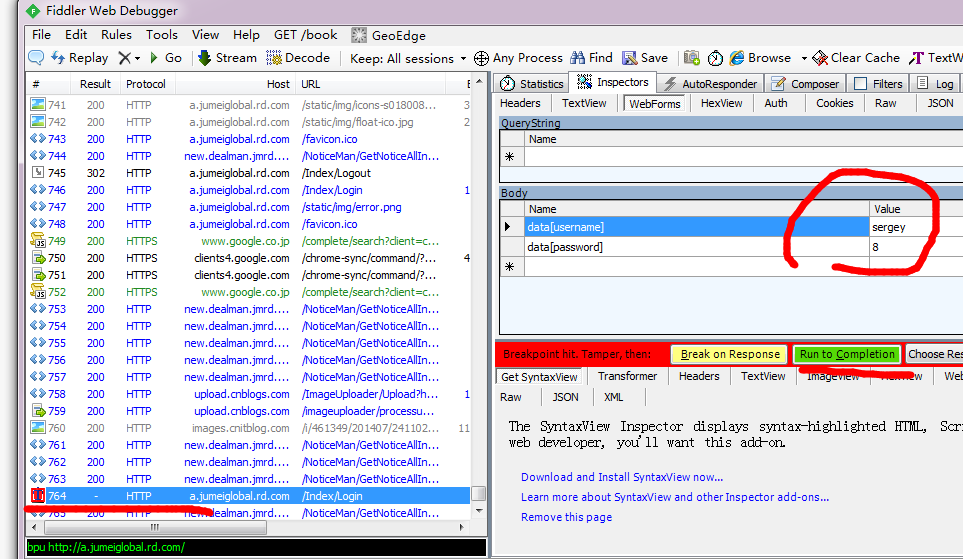Select the XML response tab
Screen dimensions: 963x559
(613, 397)
